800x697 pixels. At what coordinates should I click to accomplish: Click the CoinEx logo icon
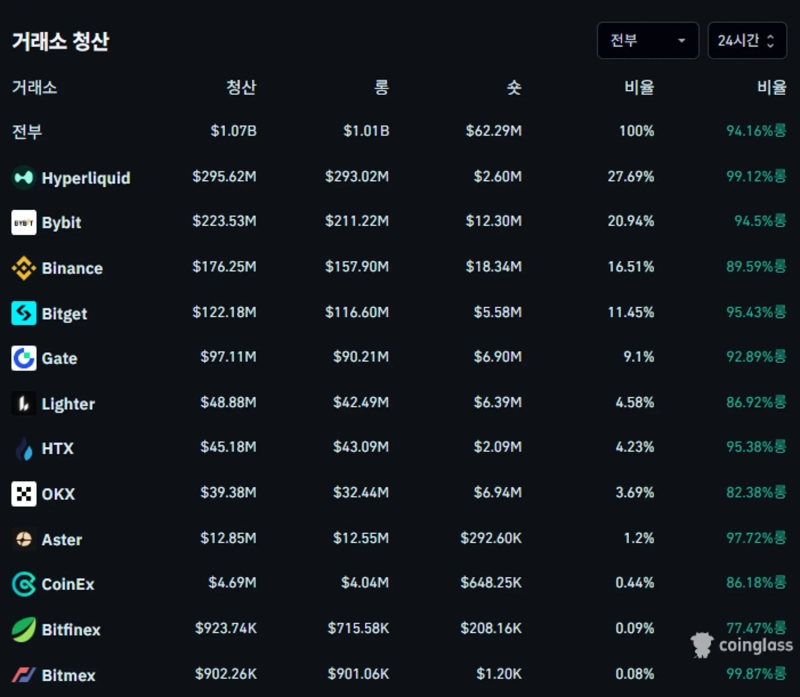click(24, 584)
